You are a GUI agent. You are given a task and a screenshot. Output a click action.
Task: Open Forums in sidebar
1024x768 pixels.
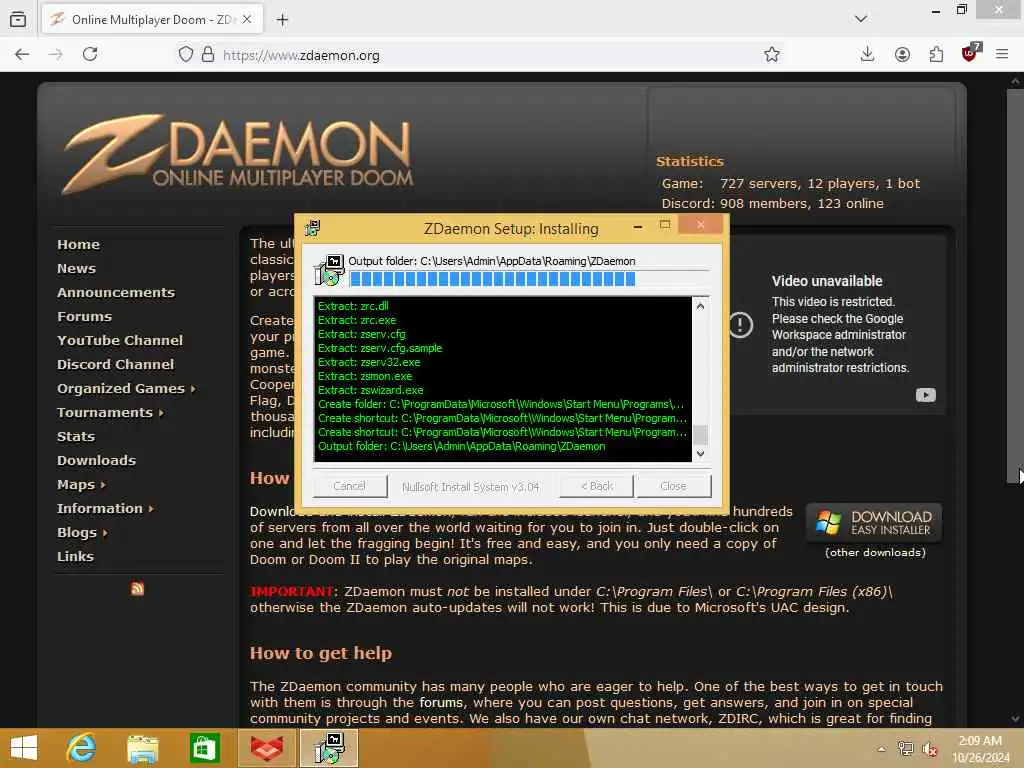[84, 317]
